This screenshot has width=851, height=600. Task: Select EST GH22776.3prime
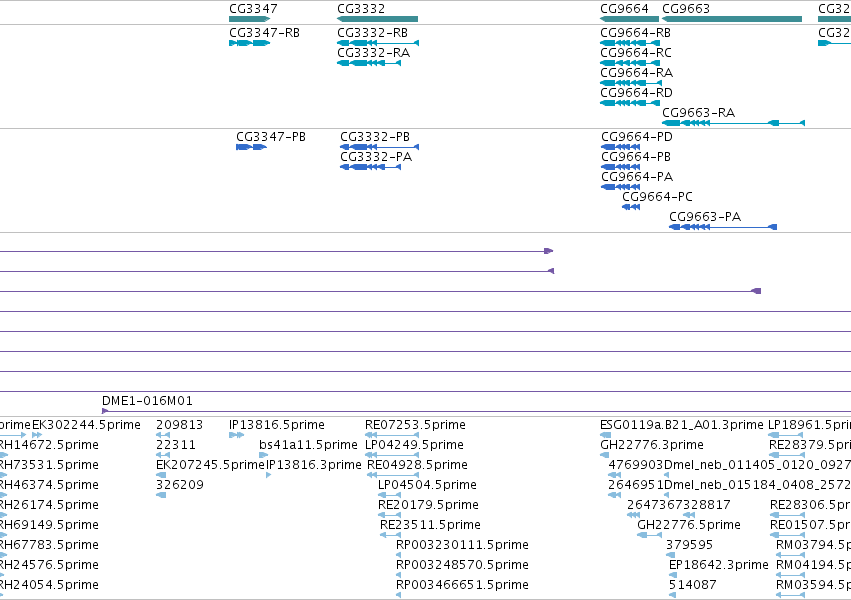click(652, 445)
